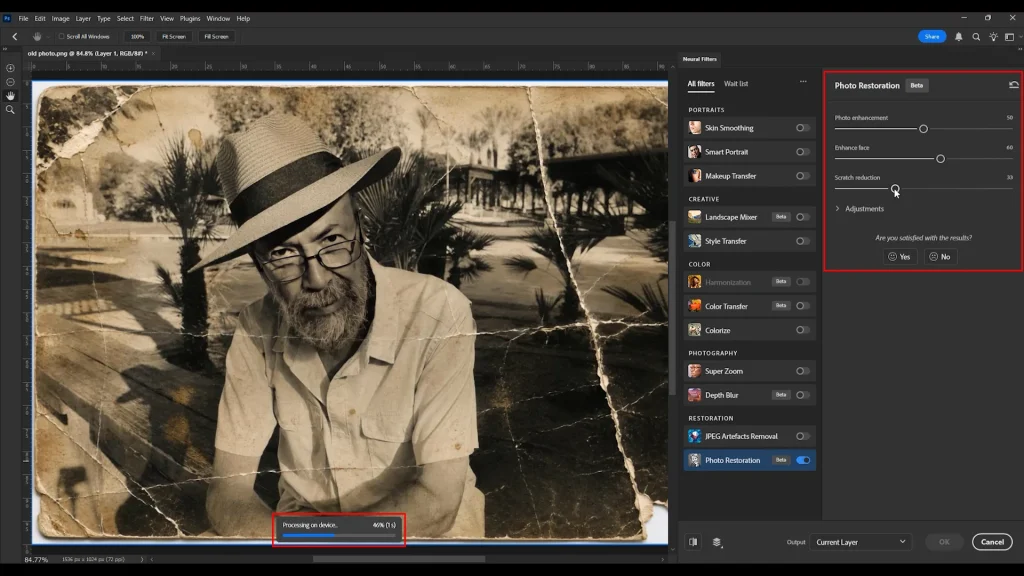
Task: Click the Scratch reduction slider handle
Action: [895, 189]
